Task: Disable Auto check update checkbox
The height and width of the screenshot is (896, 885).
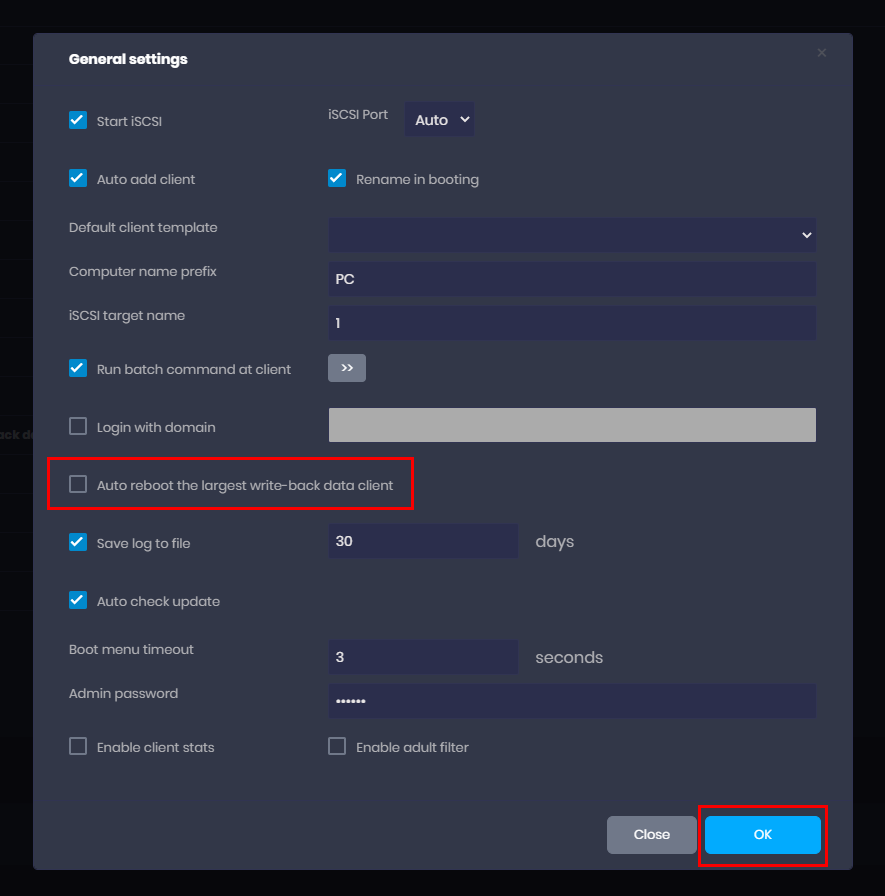Action: pos(78,601)
